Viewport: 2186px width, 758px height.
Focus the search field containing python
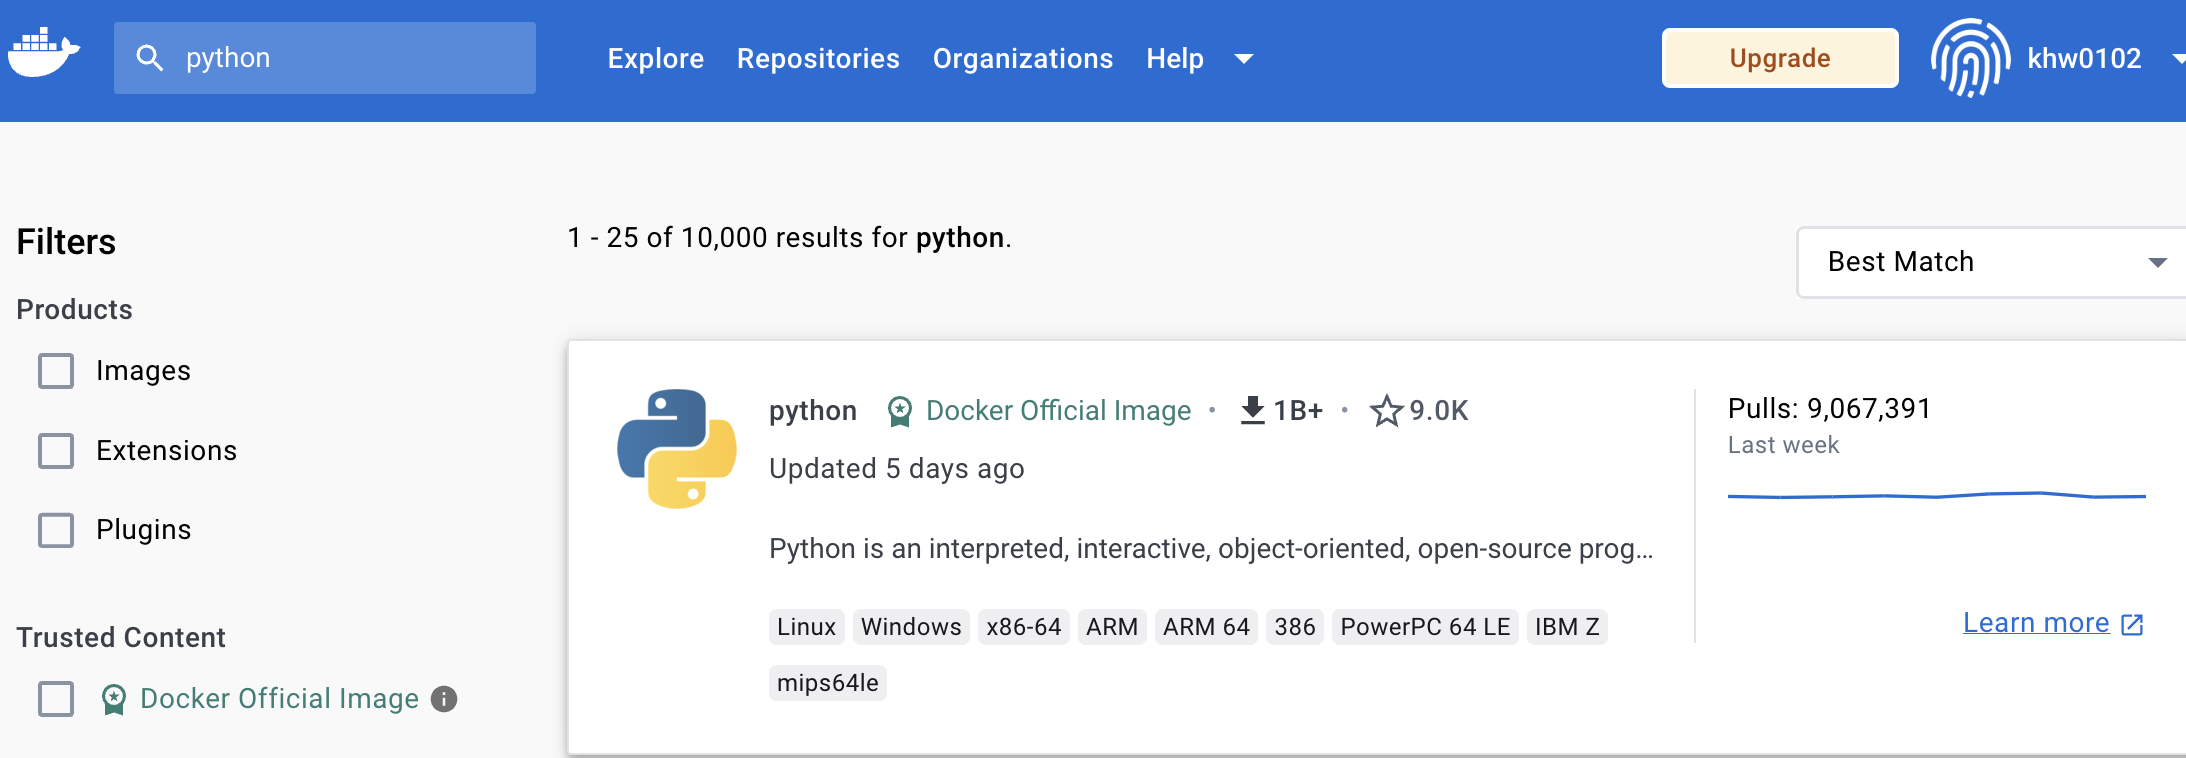[x=325, y=58]
